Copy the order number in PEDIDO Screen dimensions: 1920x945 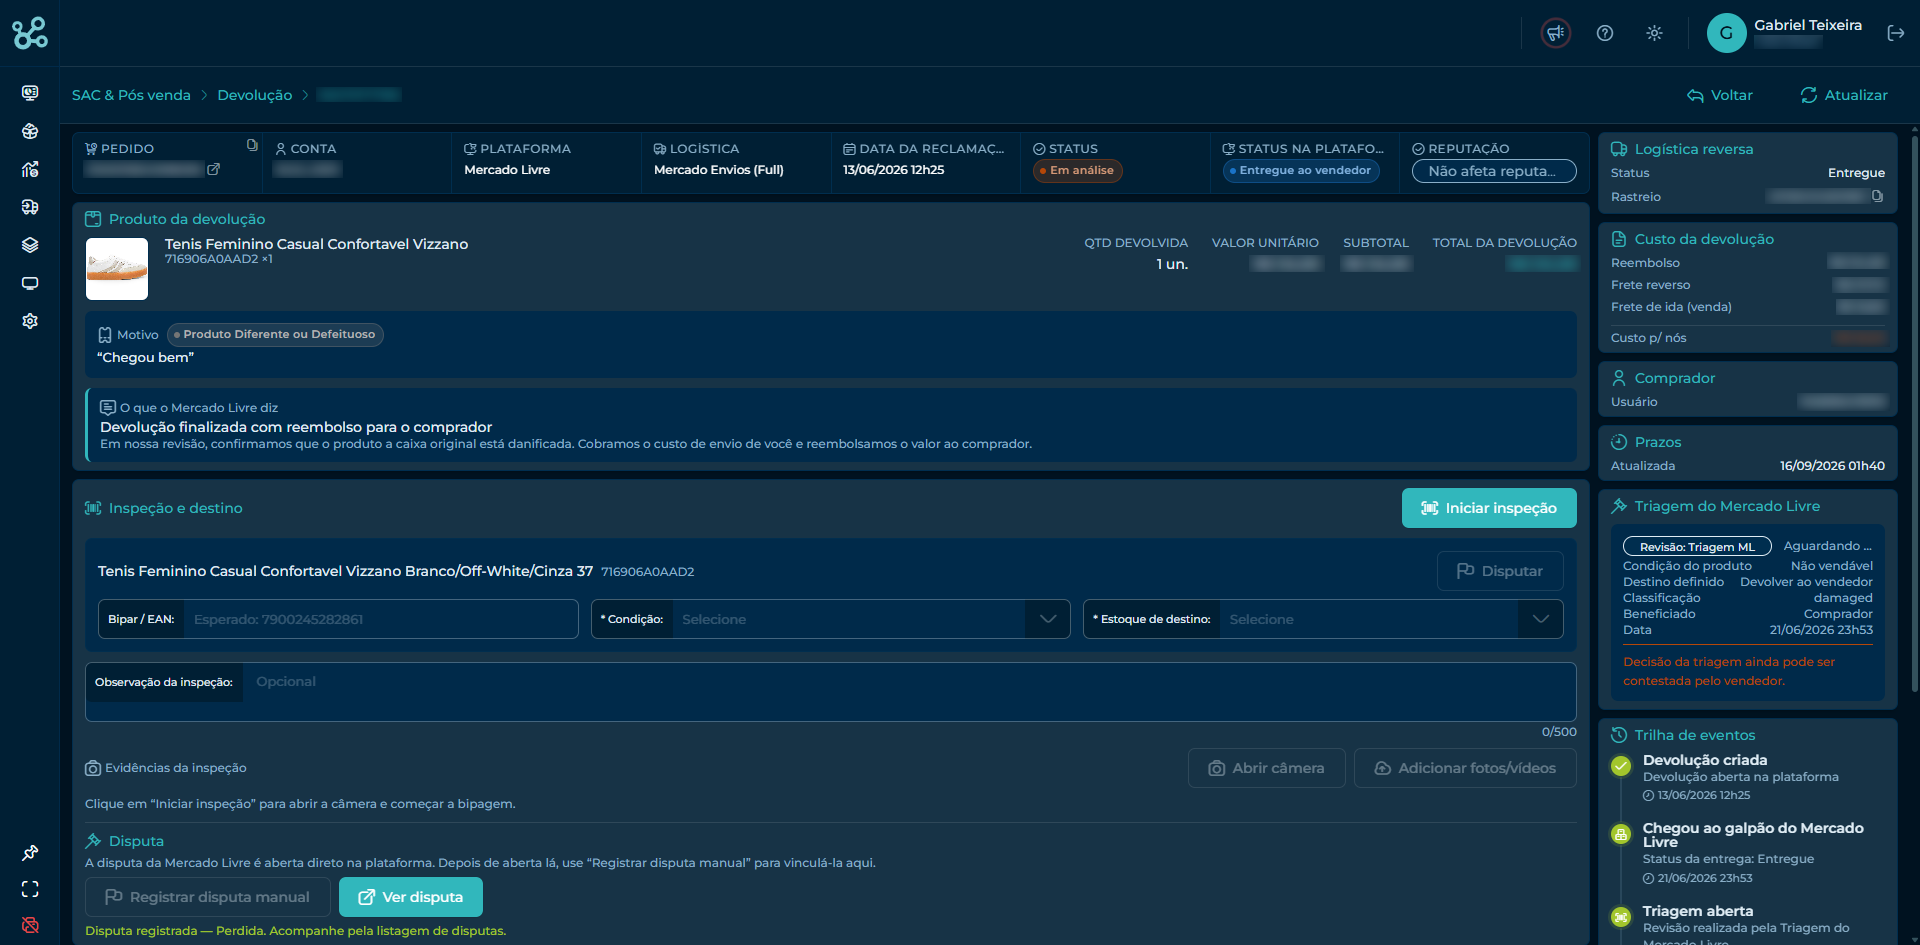tap(252, 145)
